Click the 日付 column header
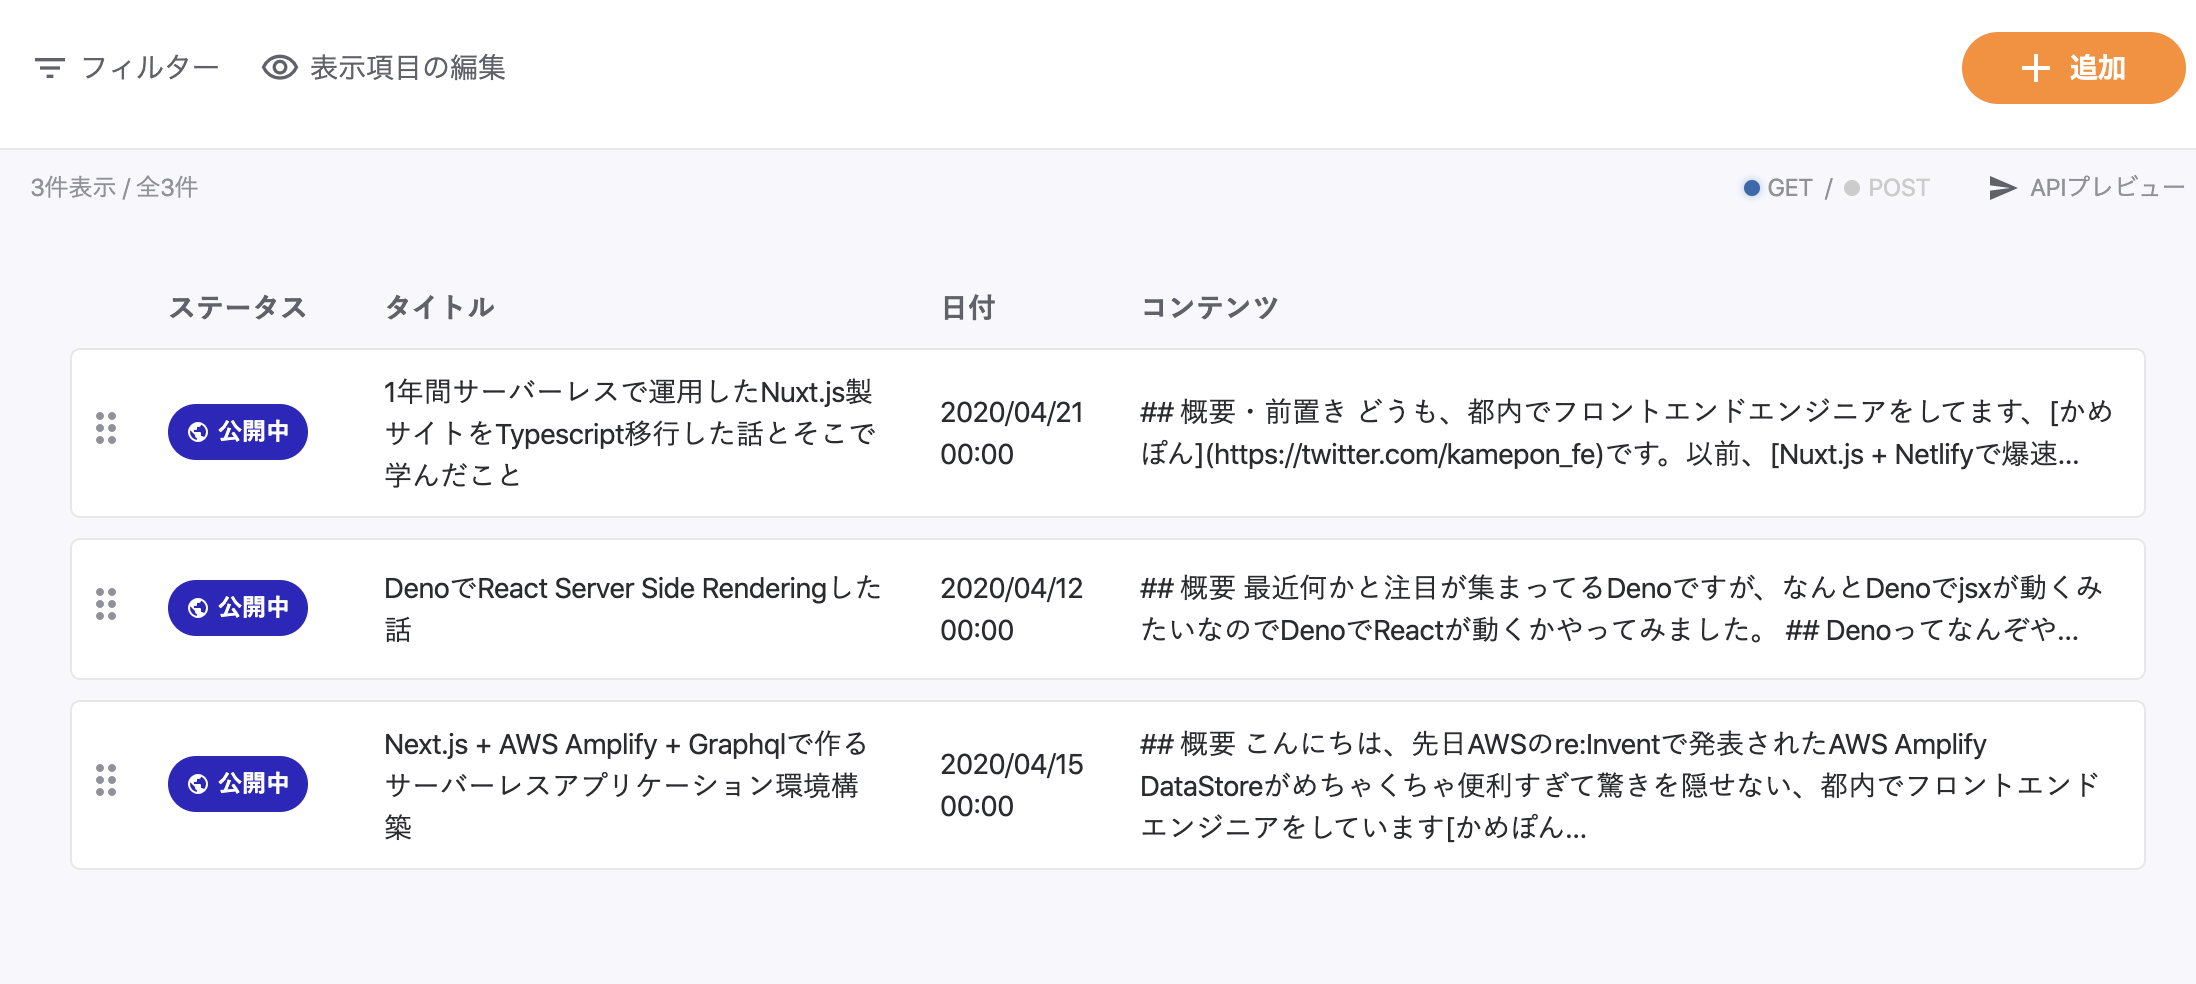The height and width of the screenshot is (984, 2196). tap(968, 307)
